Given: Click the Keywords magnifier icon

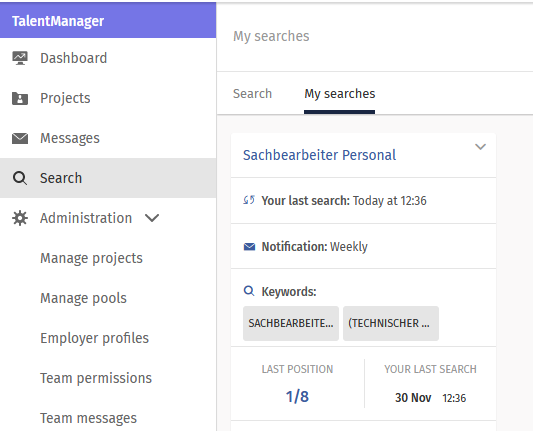Looking at the screenshot, I should click(x=249, y=291).
